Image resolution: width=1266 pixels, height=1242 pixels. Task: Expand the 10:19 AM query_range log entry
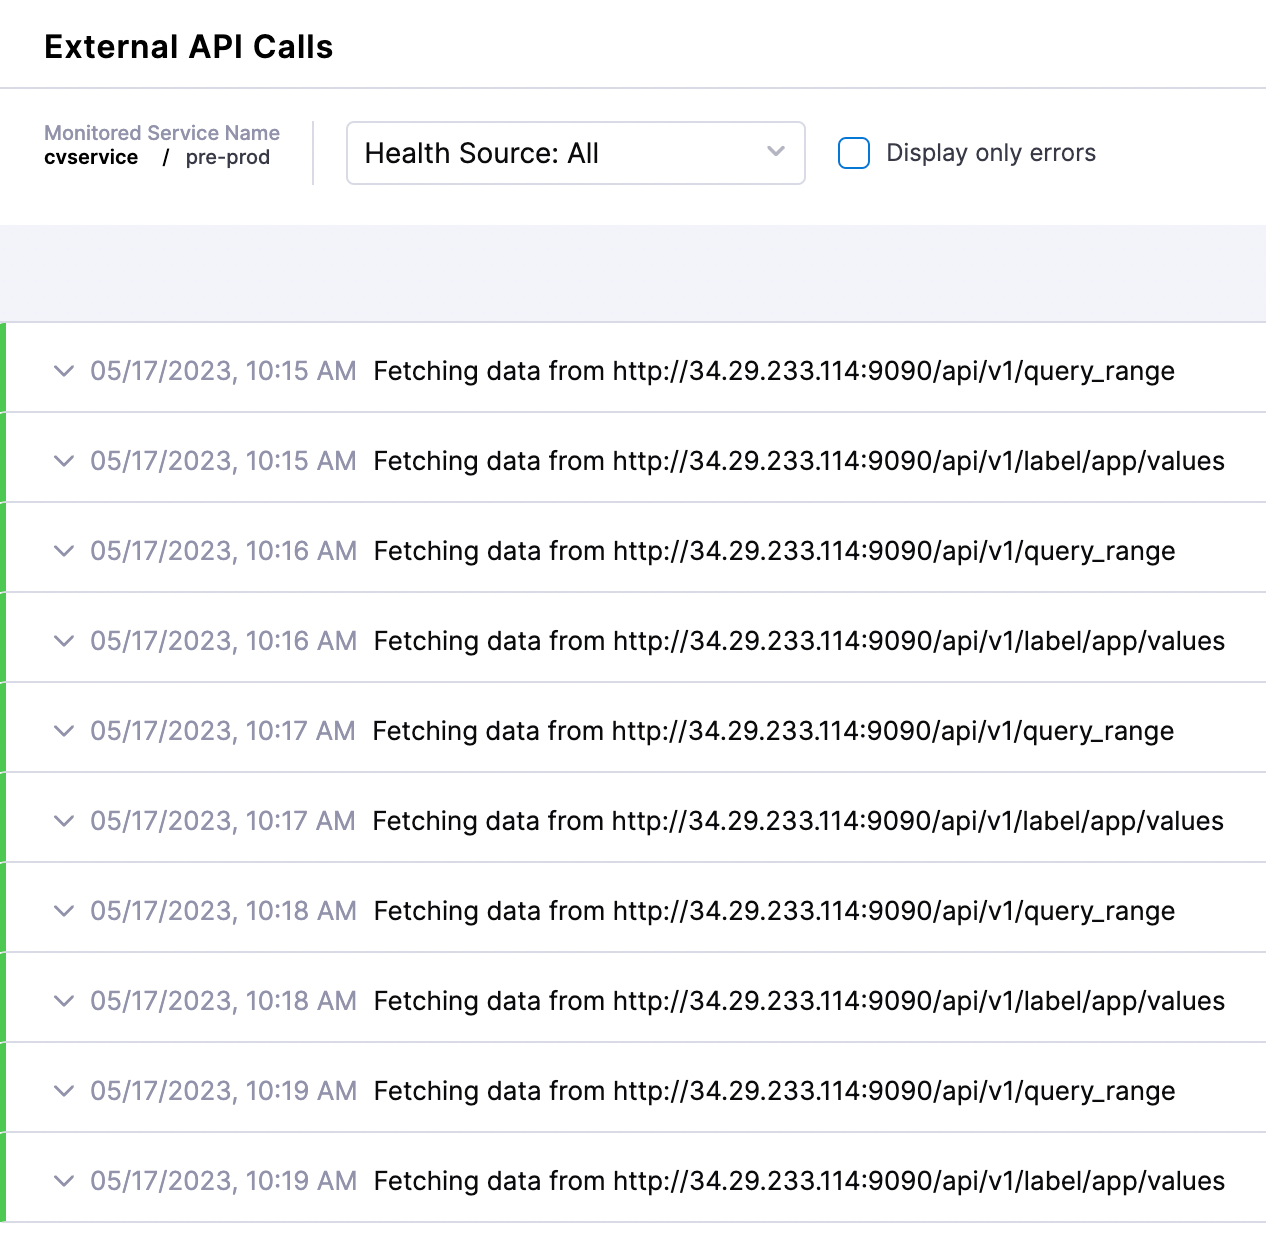62,1091
